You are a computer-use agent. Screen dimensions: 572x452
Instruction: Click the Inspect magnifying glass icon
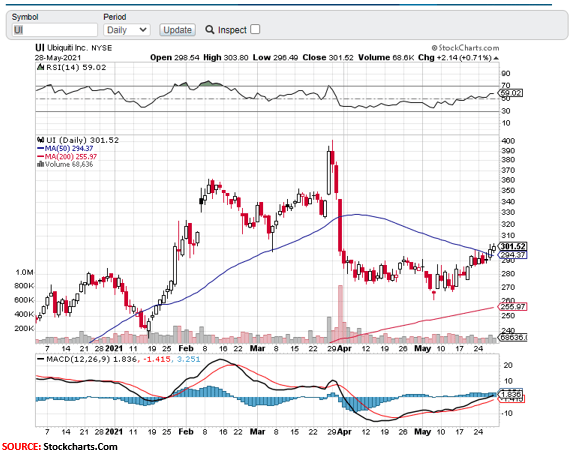210,30
